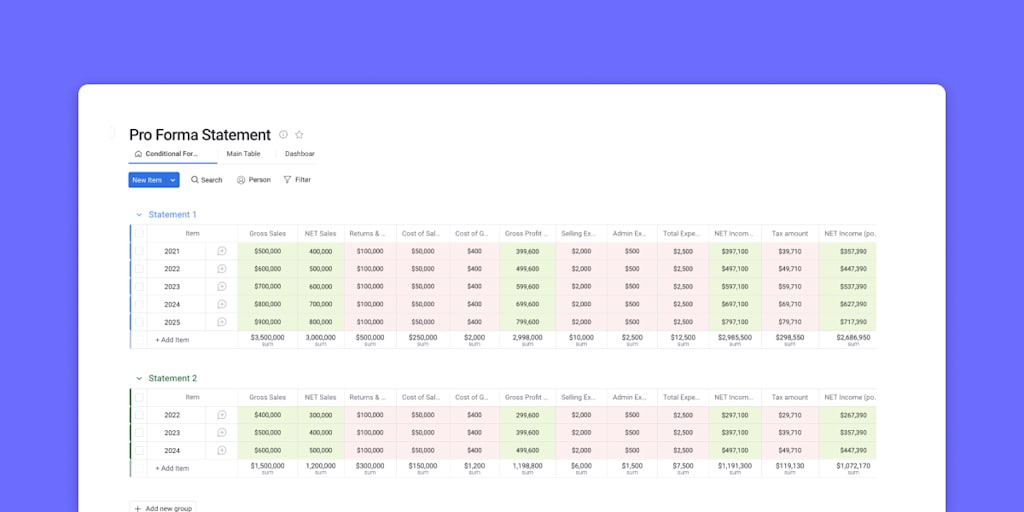The image size is (1024, 512).
Task: Click Gross Profit column header in Statement 2
Action: point(527,397)
